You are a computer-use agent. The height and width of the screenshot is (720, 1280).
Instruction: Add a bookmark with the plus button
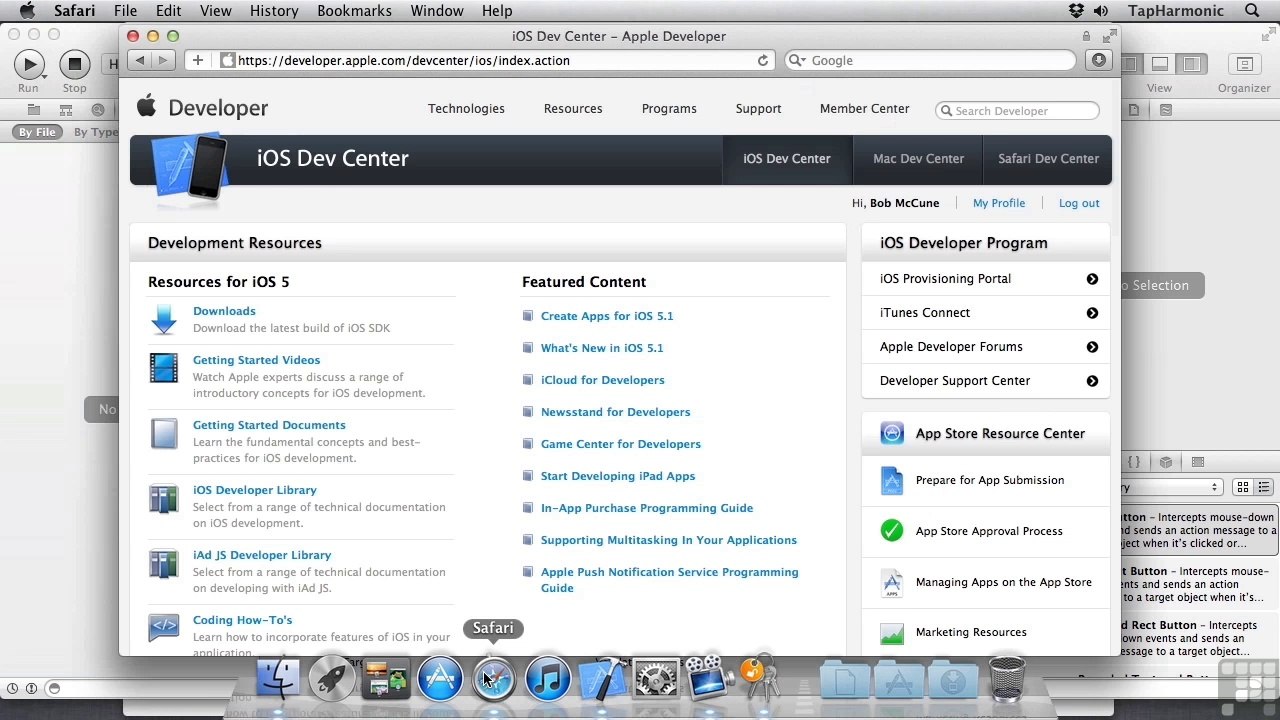point(198,60)
